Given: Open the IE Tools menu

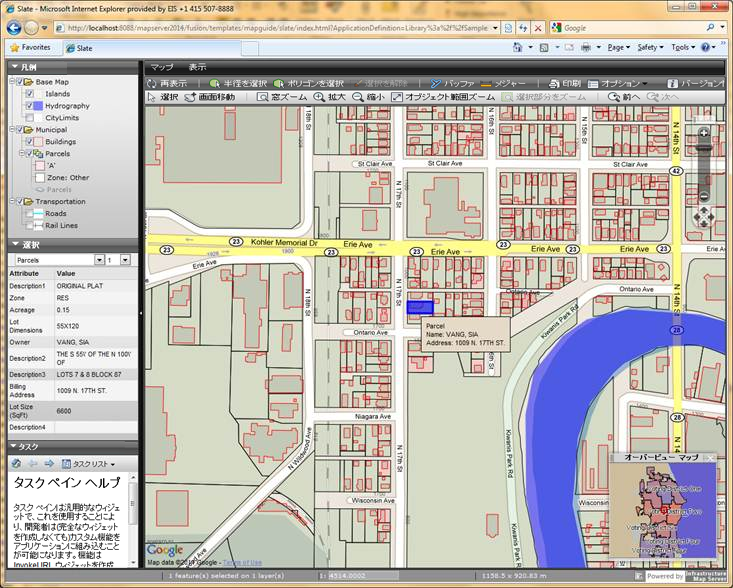Looking at the screenshot, I should (x=683, y=47).
